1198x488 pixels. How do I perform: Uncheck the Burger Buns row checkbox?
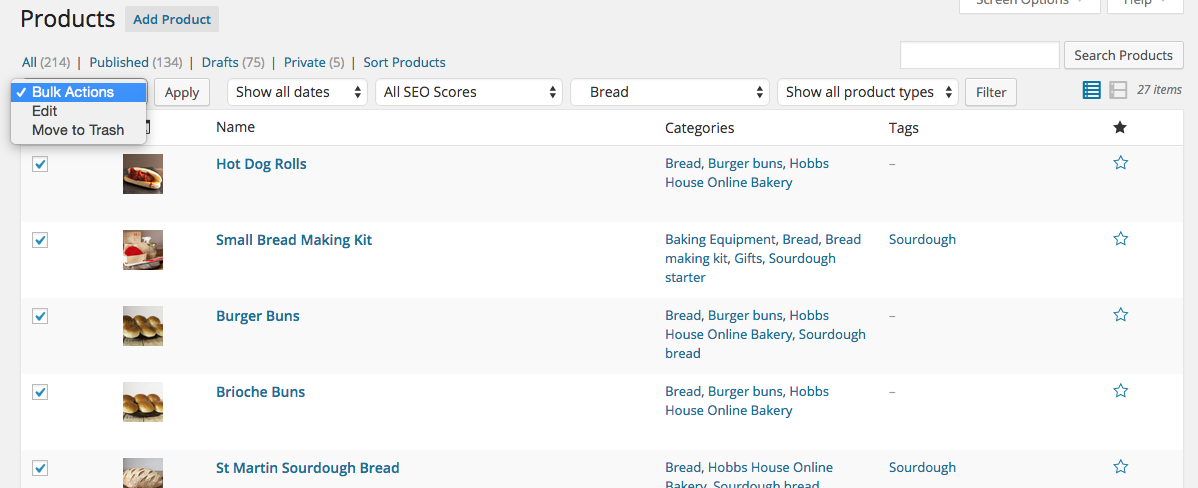point(40,316)
